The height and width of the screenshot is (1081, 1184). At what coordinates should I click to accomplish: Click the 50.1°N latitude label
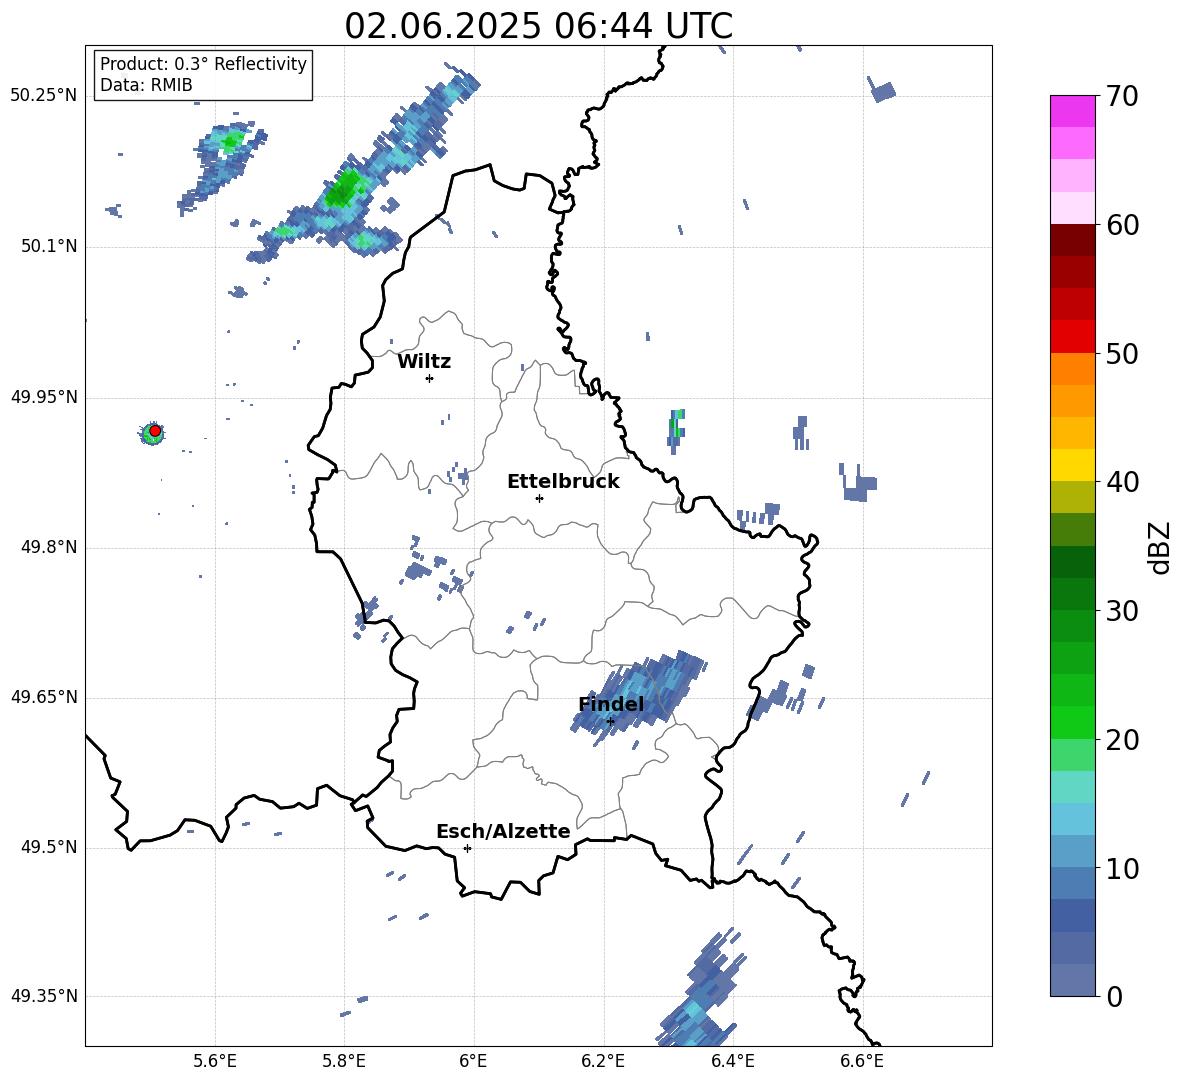point(49,247)
